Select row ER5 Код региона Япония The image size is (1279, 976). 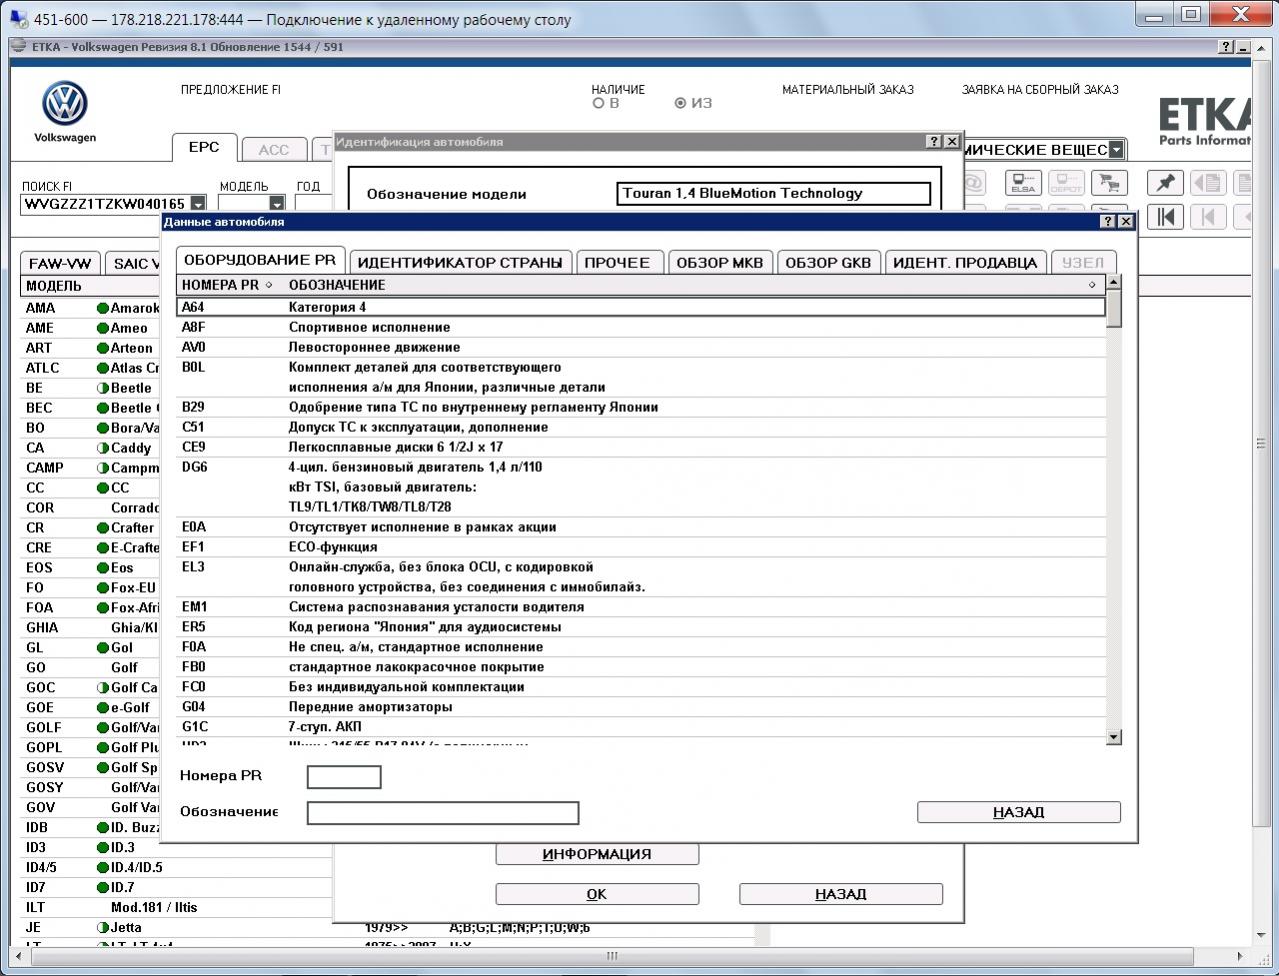tap(641, 627)
